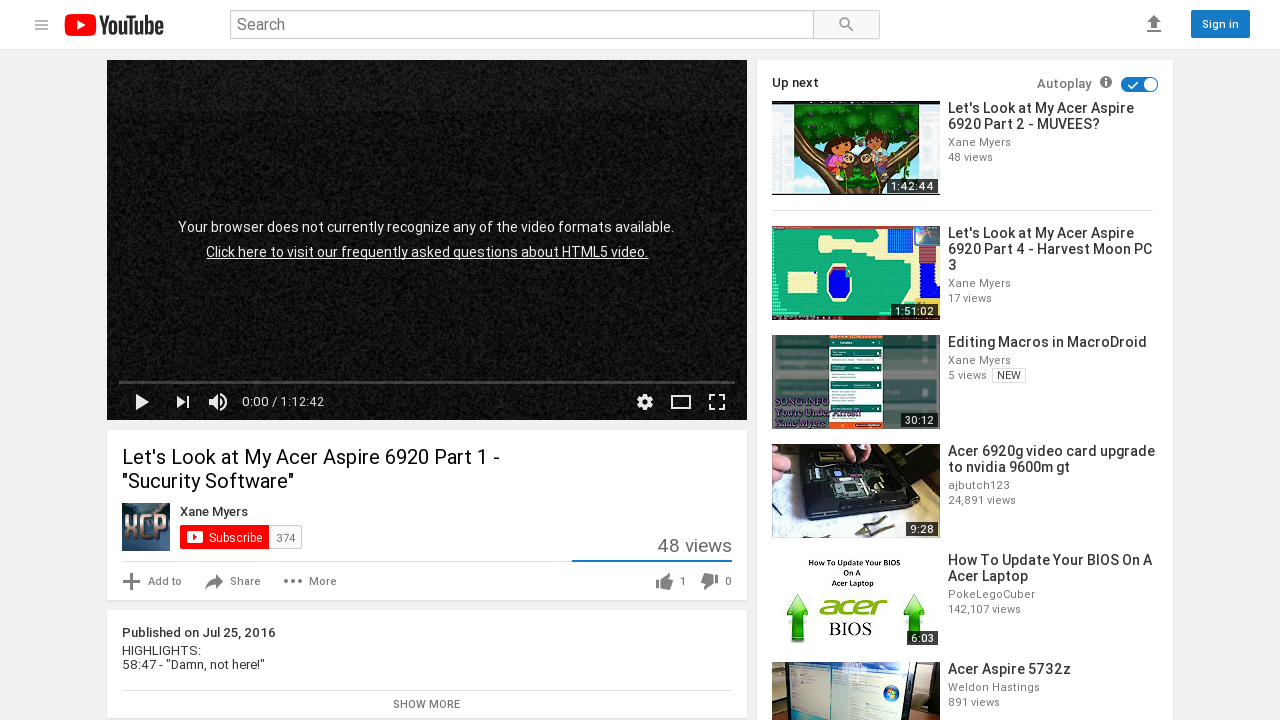Open player settings gear
Screen dimensions: 1280x720
coord(645,402)
